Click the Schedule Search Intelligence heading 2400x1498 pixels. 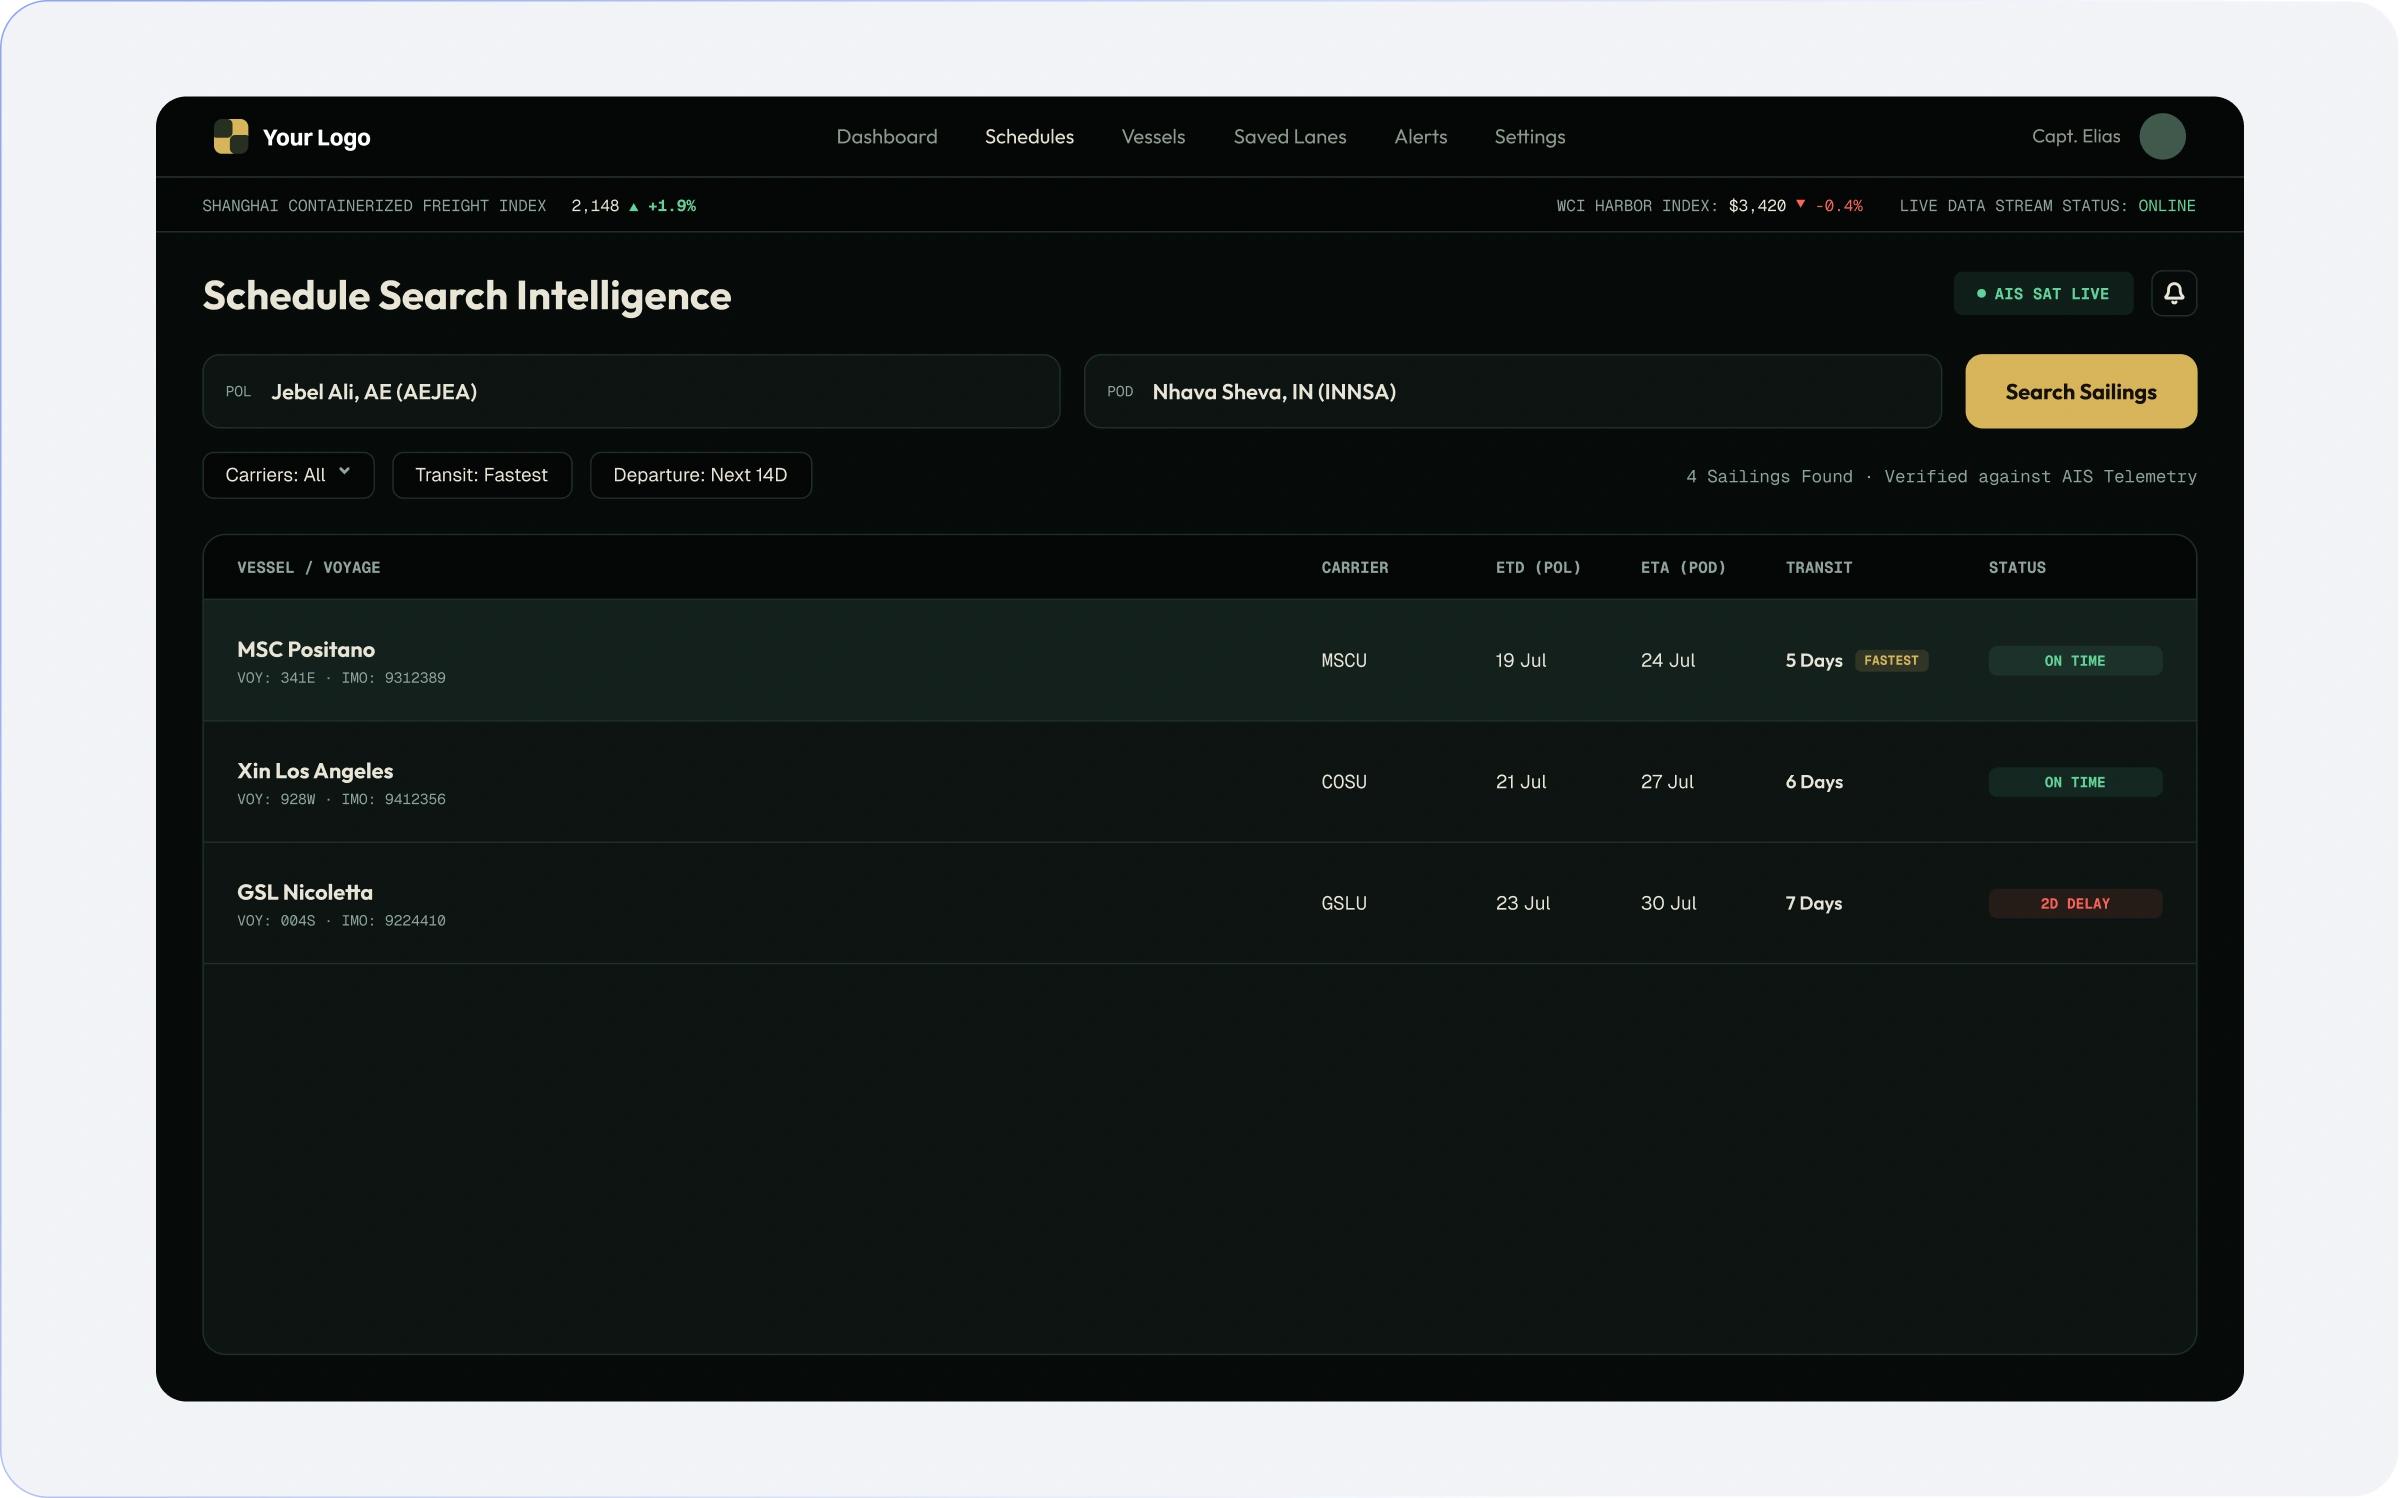tap(467, 296)
